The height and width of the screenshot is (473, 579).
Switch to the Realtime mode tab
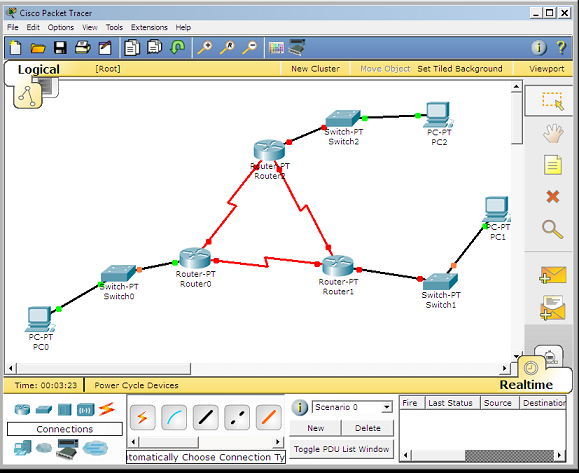(x=526, y=385)
